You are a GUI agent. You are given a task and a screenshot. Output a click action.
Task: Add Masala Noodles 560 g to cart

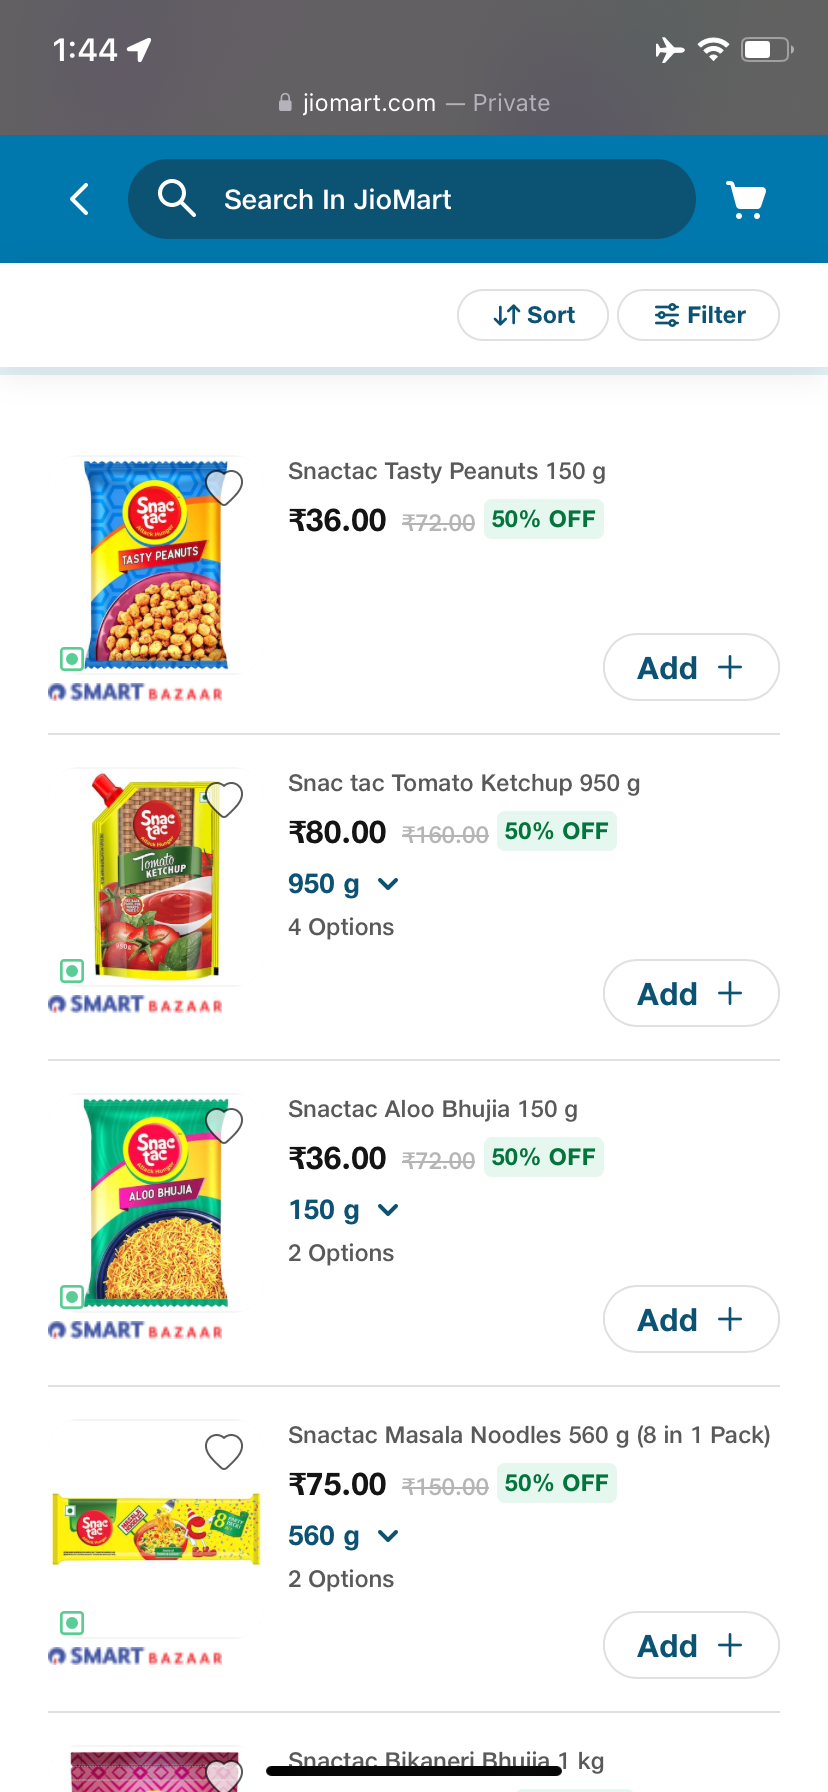691,1645
